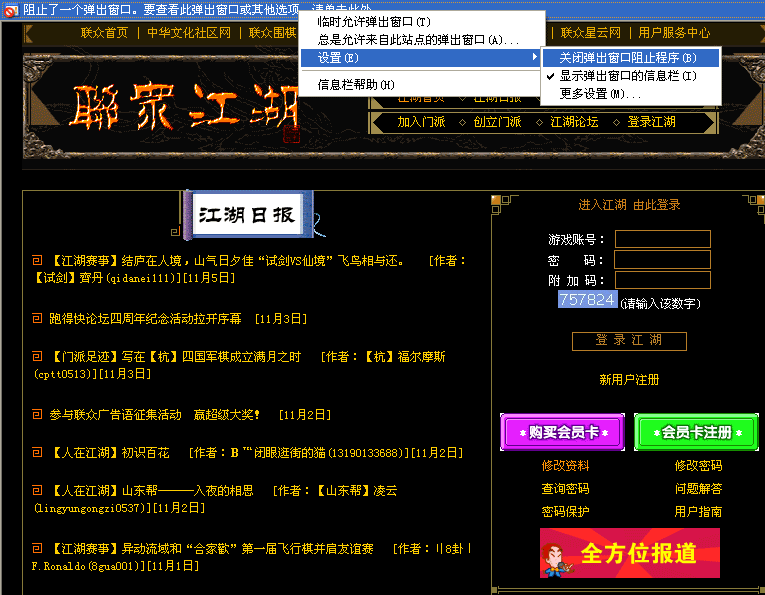Image resolution: width=765 pixels, height=595 pixels.
Task: Open the 新用户注册 link
Action: pos(629,380)
